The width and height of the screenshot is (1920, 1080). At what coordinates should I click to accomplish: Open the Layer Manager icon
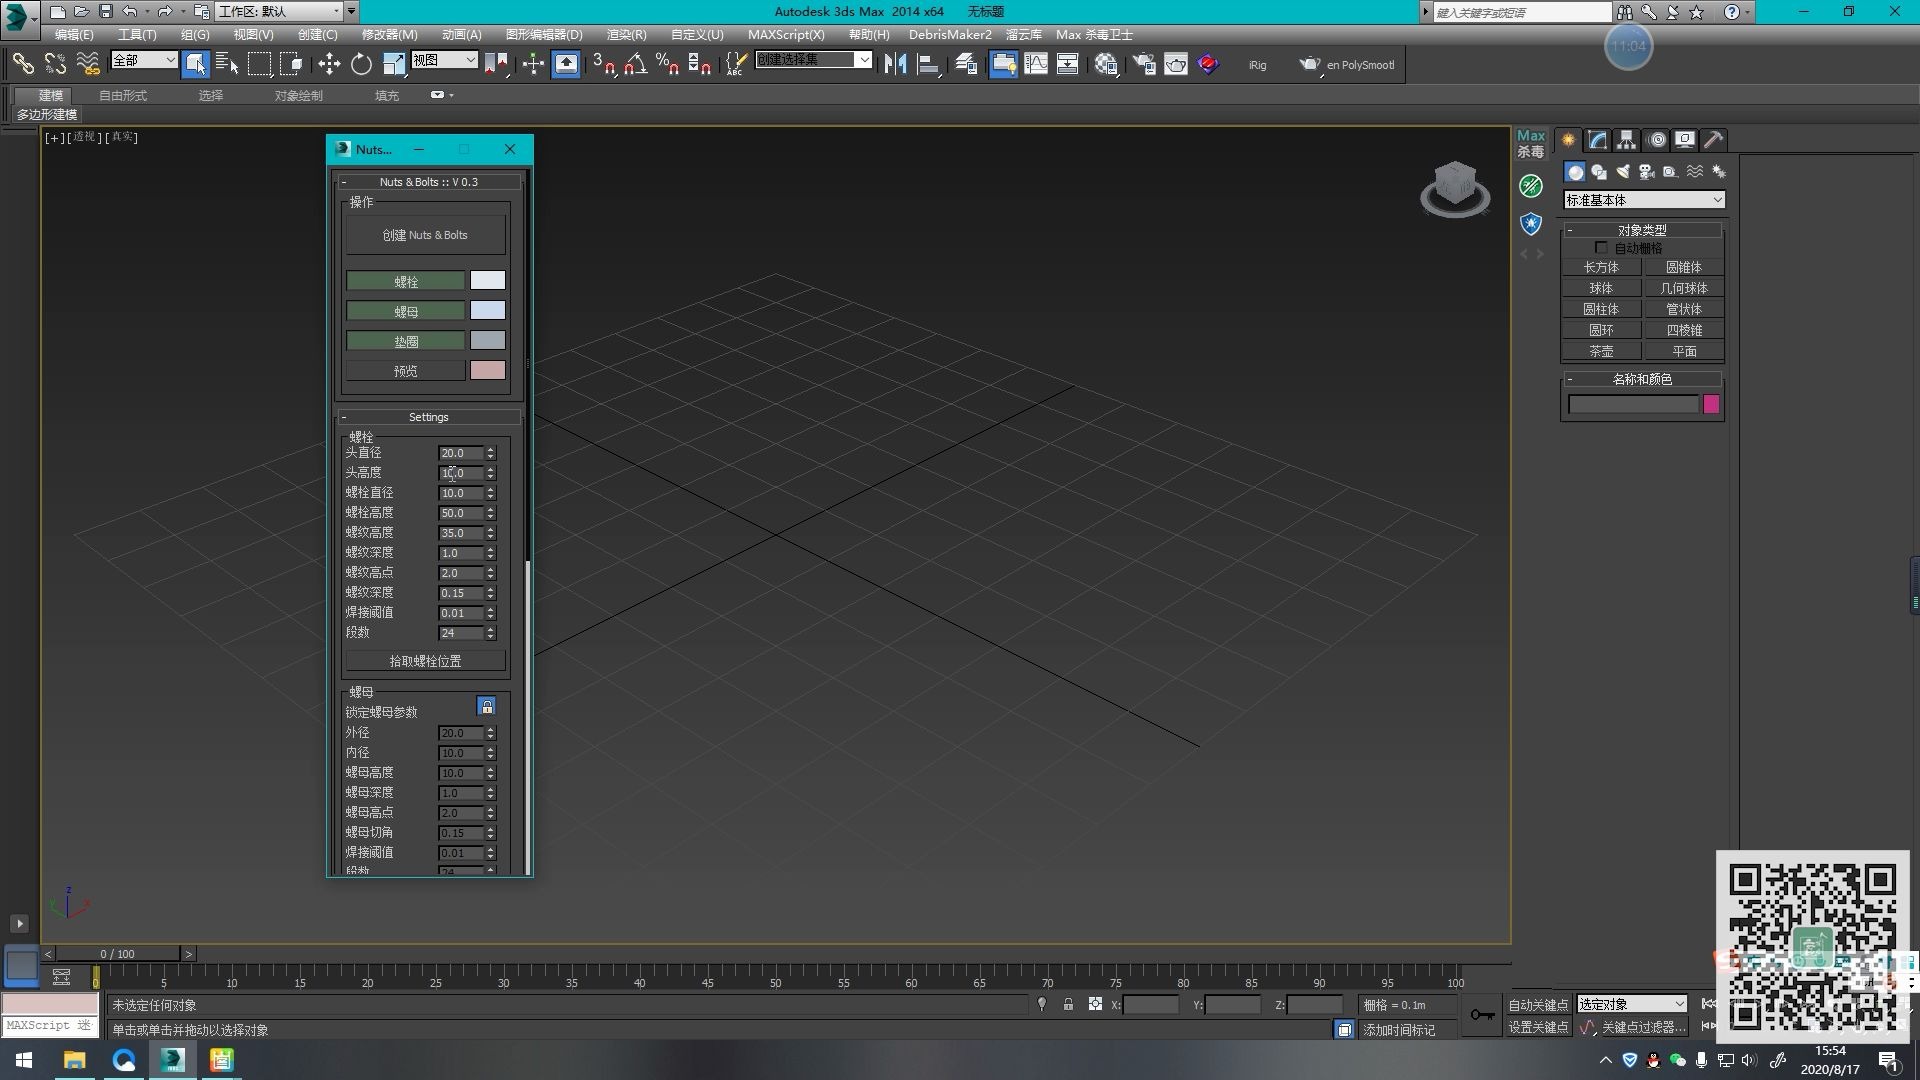(966, 64)
